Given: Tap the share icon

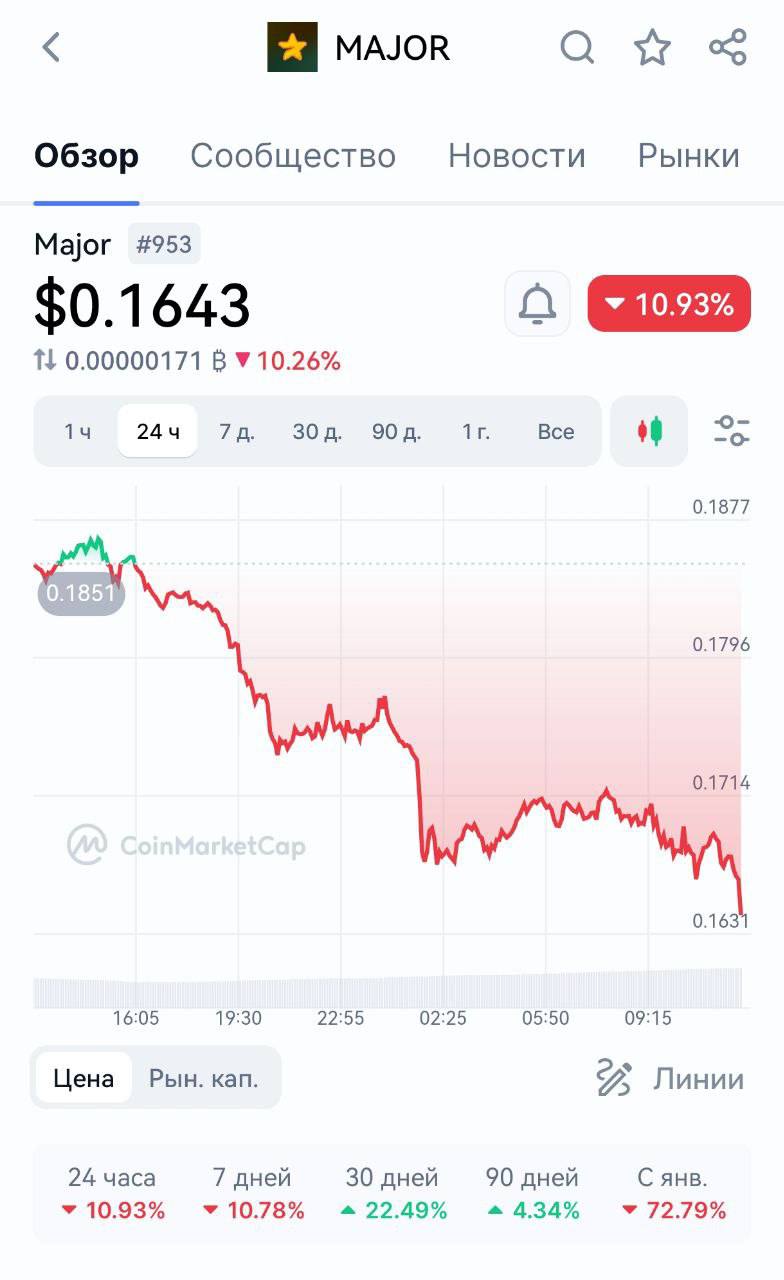Looking at the screenshot, I should click(728, 47).
